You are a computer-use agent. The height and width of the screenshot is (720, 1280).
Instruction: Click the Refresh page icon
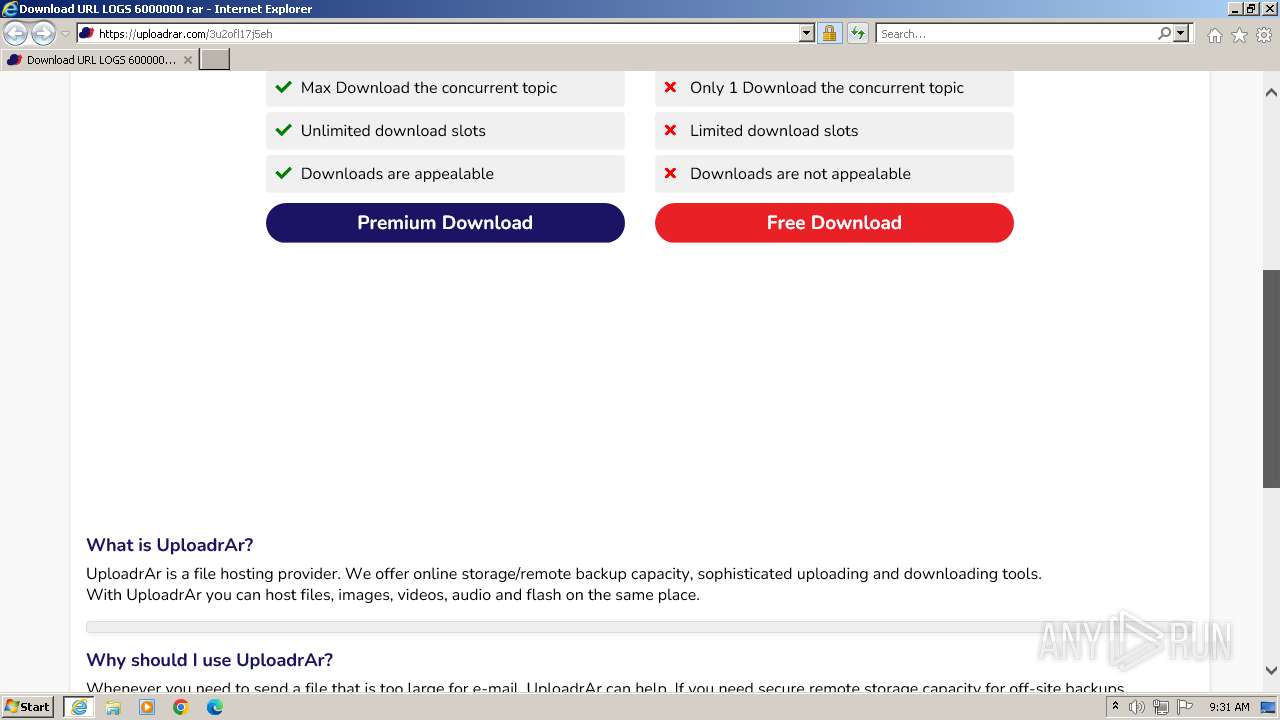(x=858, y=34)
